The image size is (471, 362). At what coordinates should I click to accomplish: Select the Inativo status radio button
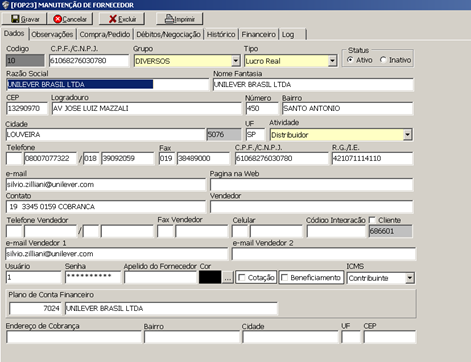tap(383, 60)
